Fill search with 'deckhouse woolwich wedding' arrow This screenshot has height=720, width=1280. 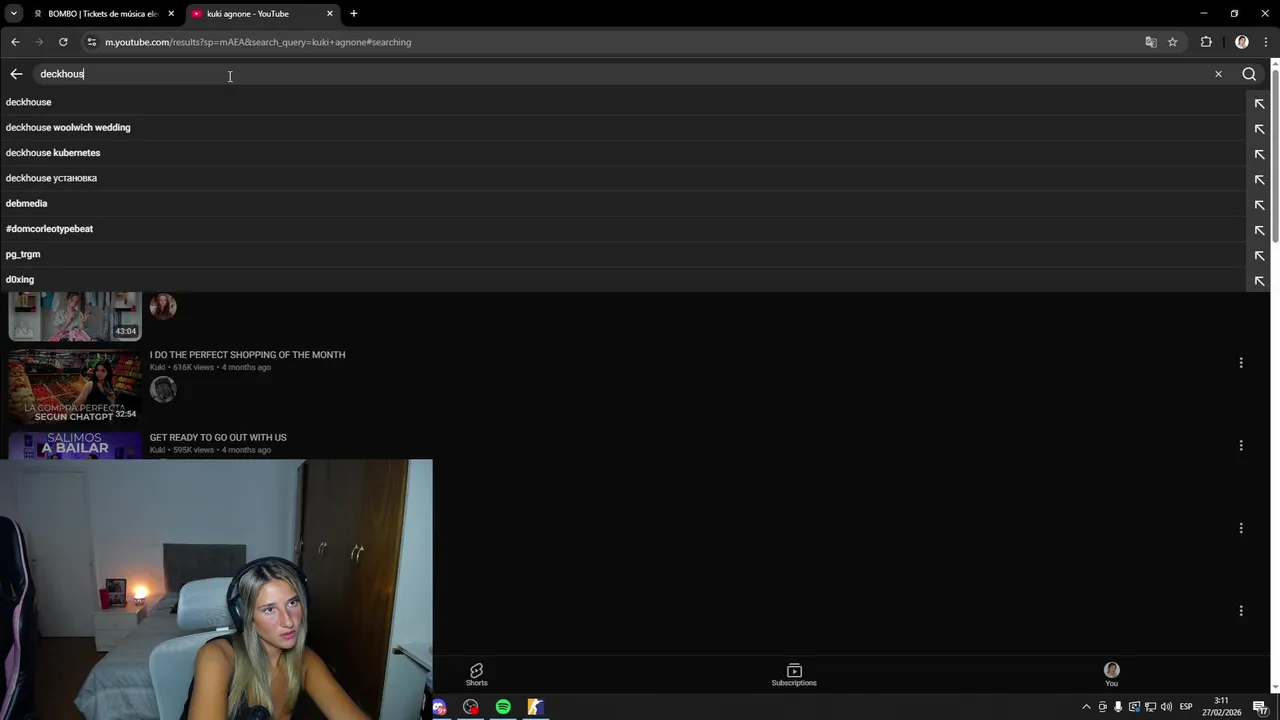coord(1259,128)
